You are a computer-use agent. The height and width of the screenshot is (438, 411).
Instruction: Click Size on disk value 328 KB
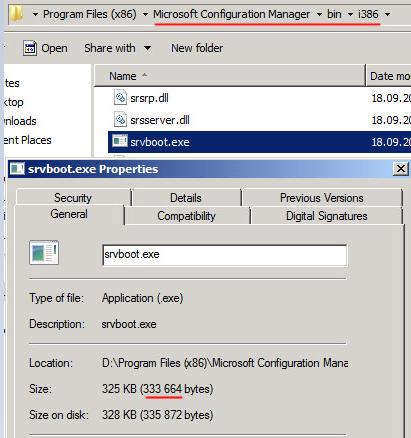[x=157, y=415]
